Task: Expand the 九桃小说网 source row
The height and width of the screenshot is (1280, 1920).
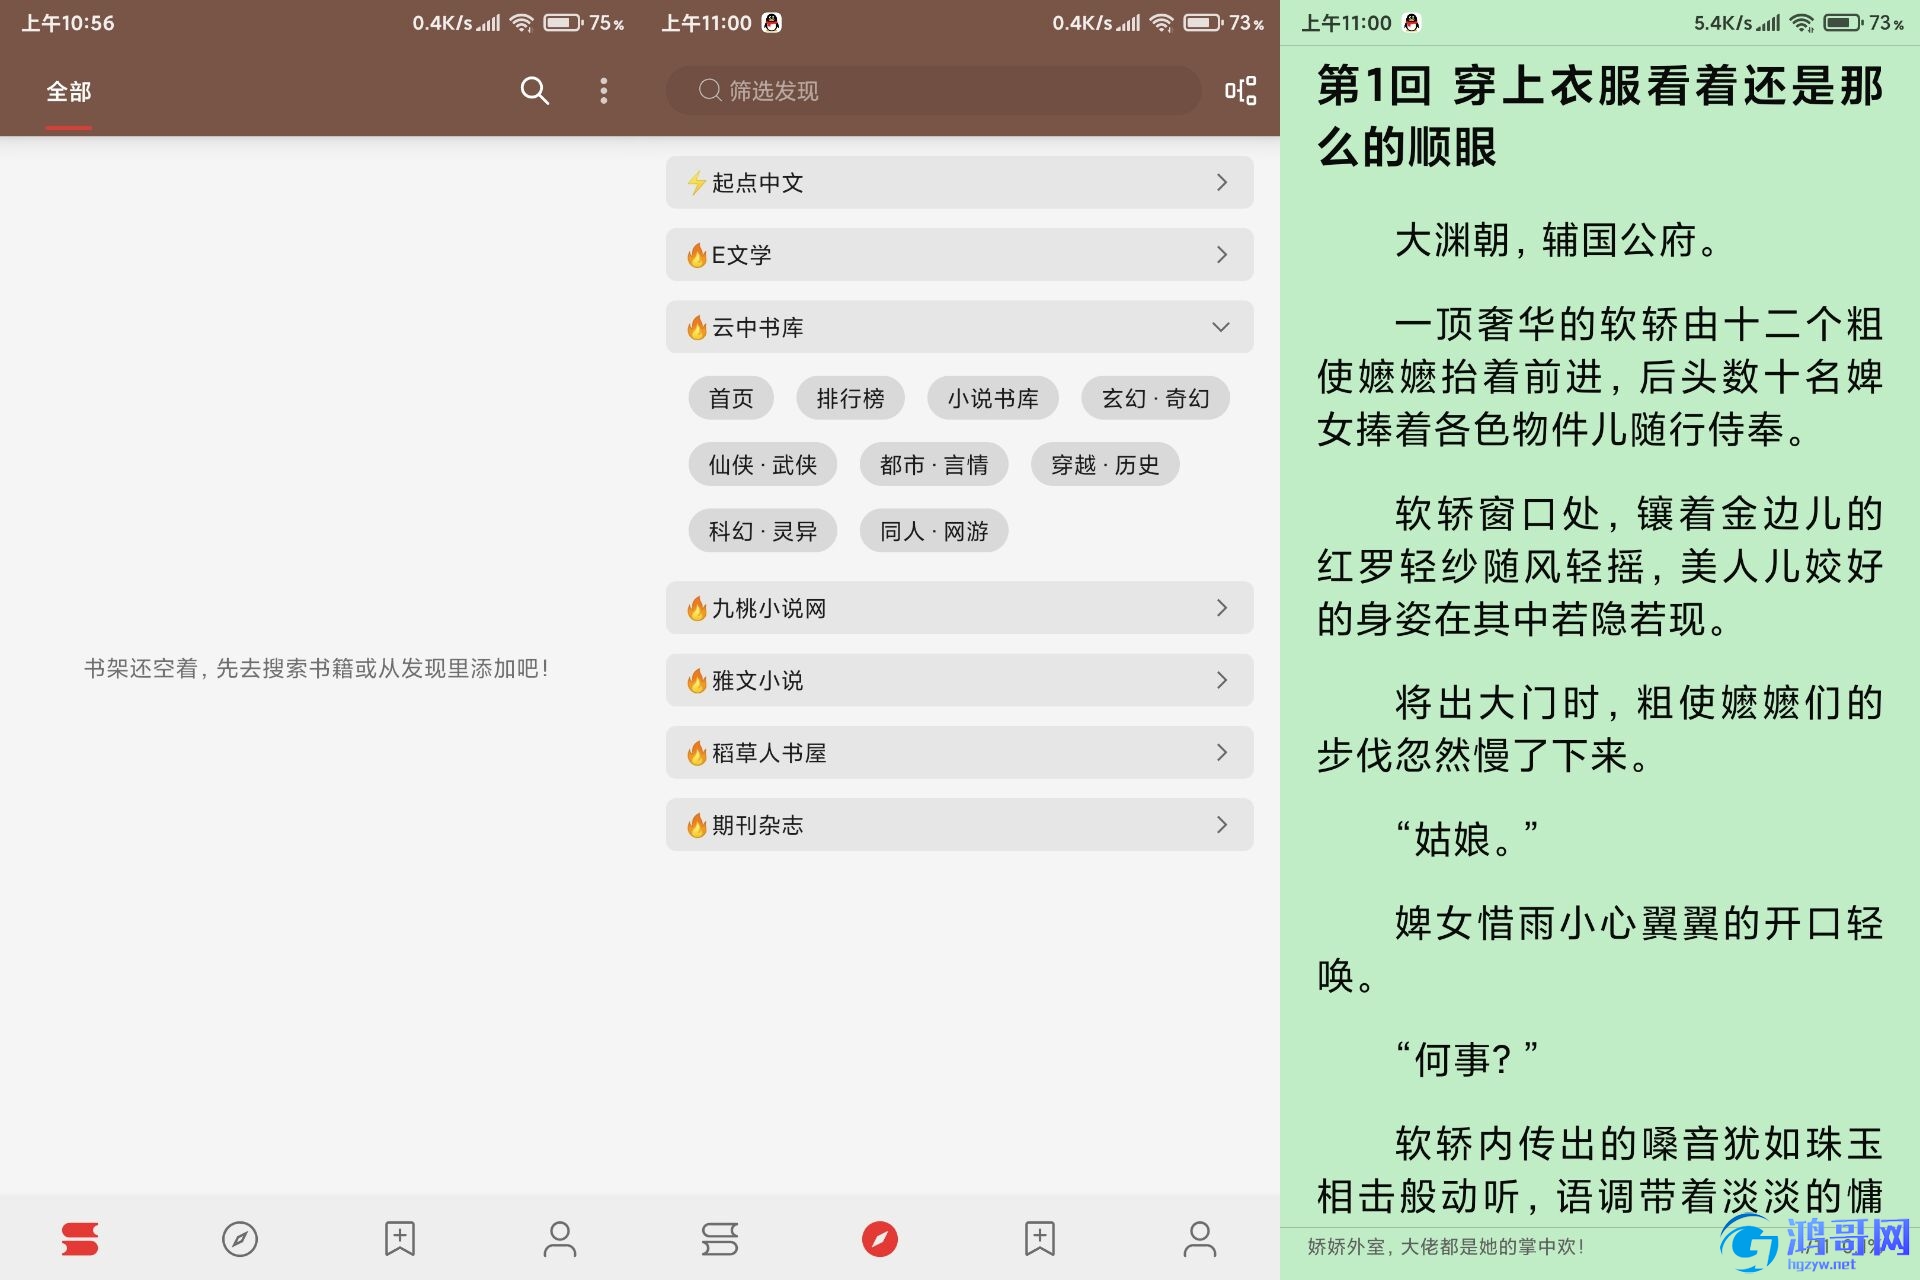Action: [x=959, y=608]
